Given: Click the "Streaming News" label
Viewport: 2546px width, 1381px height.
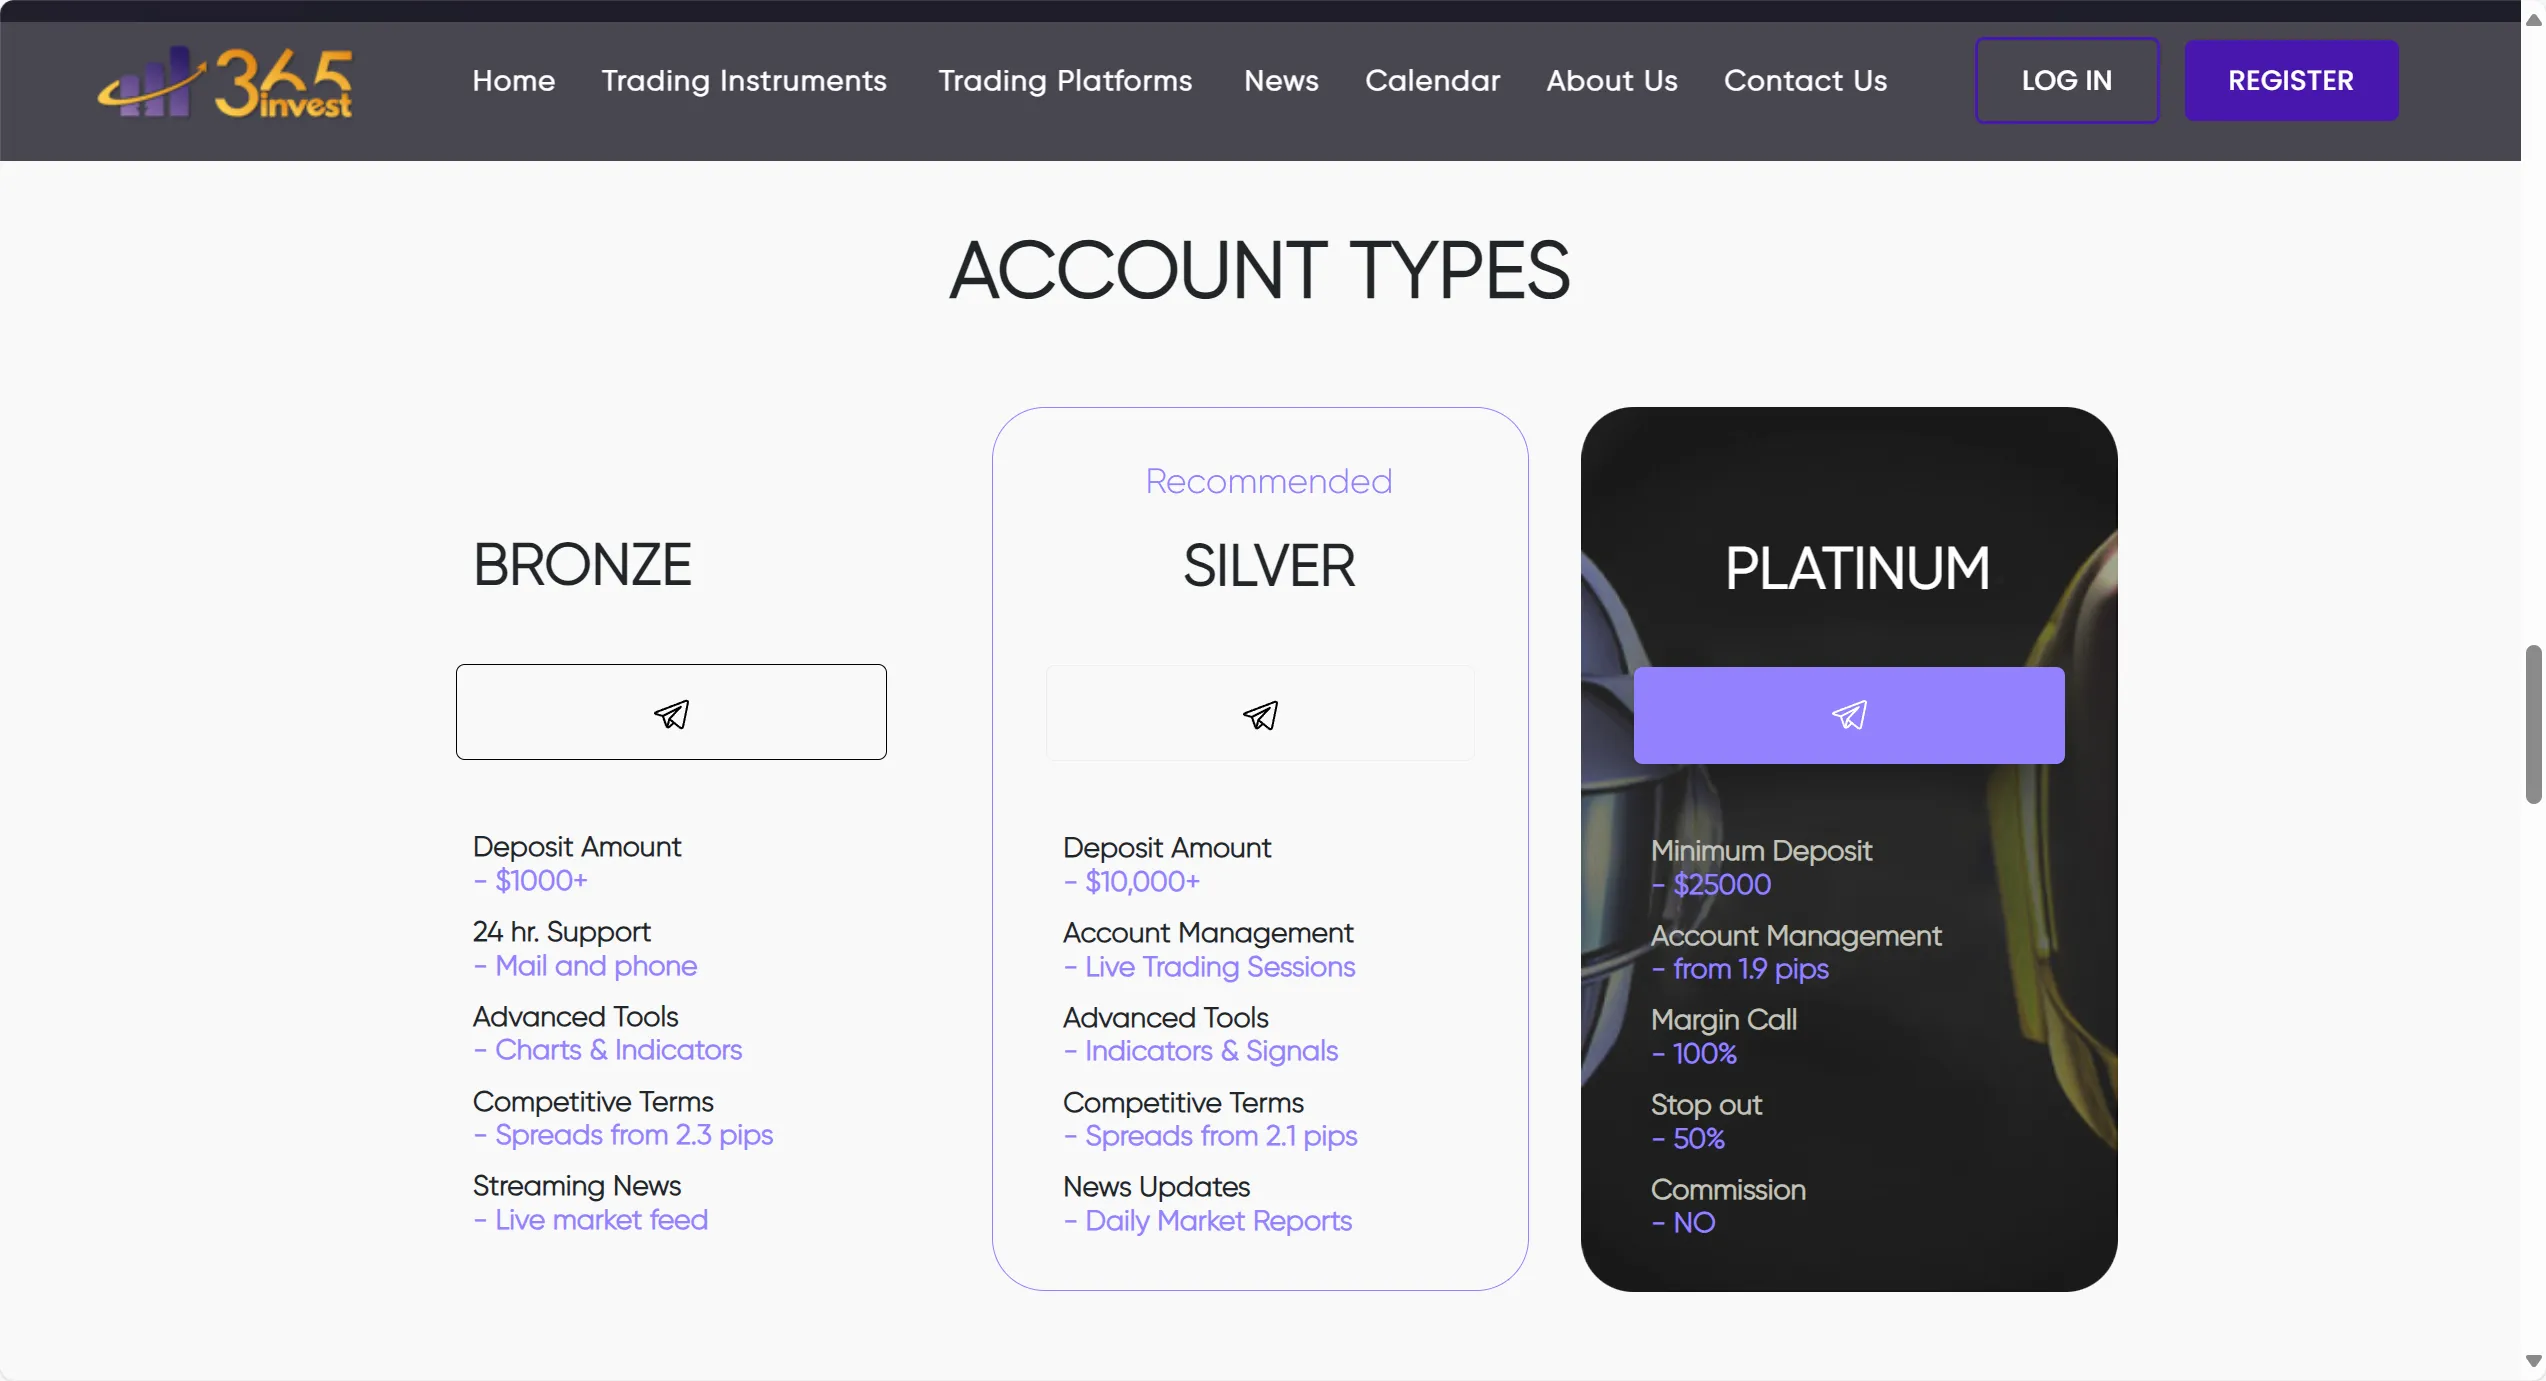Looking at the screenshot, I should click(x=577, y=1186).
